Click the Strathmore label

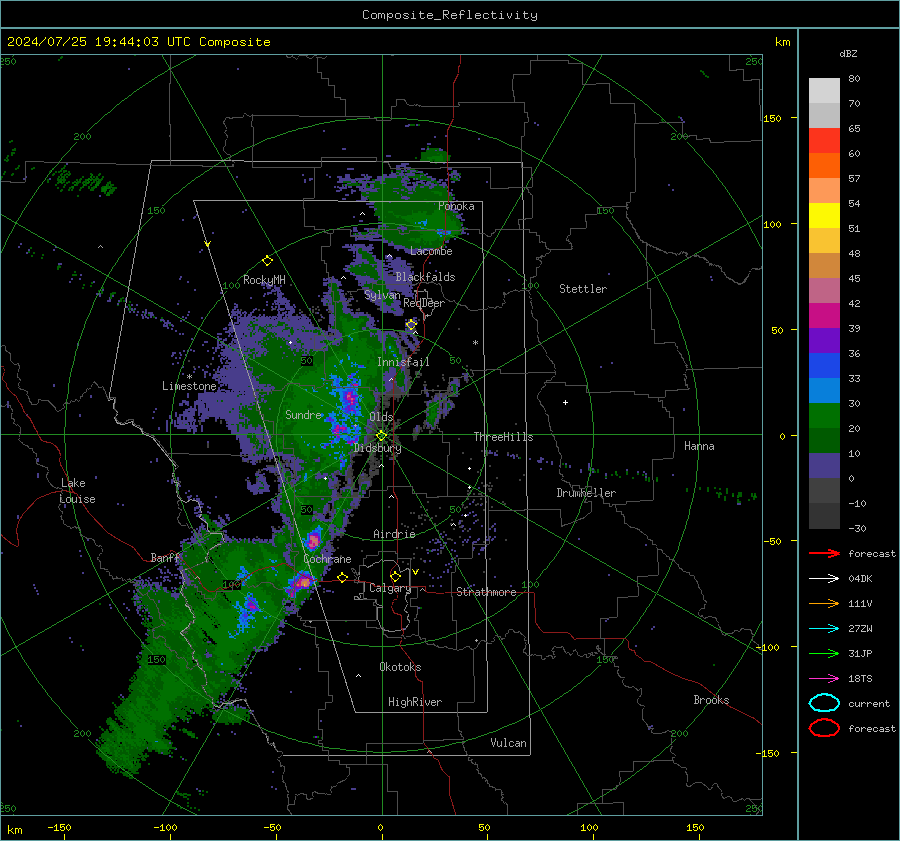click(486, 592)
